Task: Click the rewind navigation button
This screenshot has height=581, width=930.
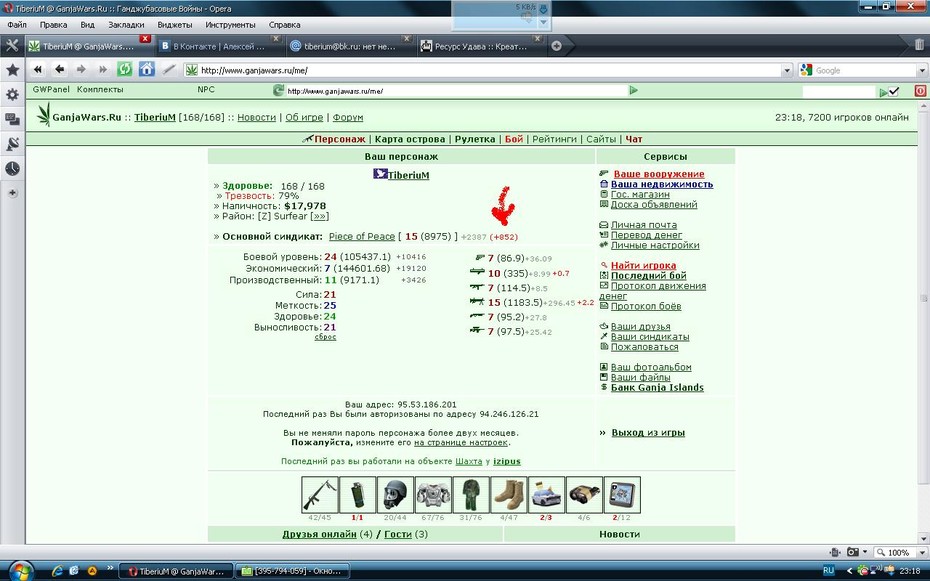Action: (38, 69)
